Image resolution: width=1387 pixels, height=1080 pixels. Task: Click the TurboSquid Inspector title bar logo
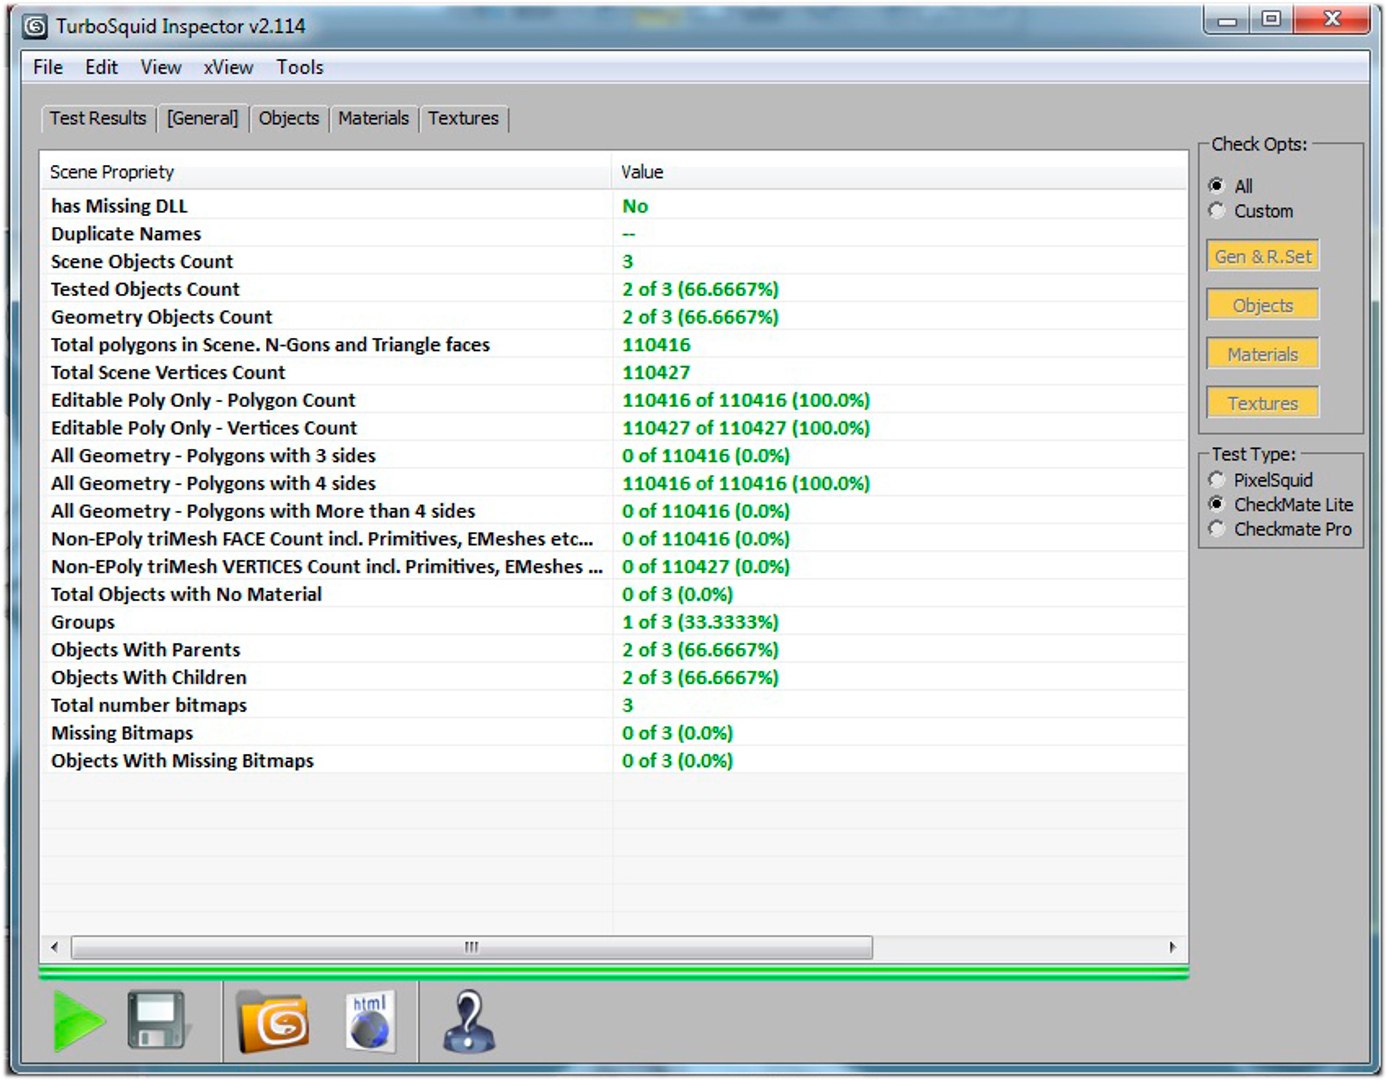[x=35, y=26]
